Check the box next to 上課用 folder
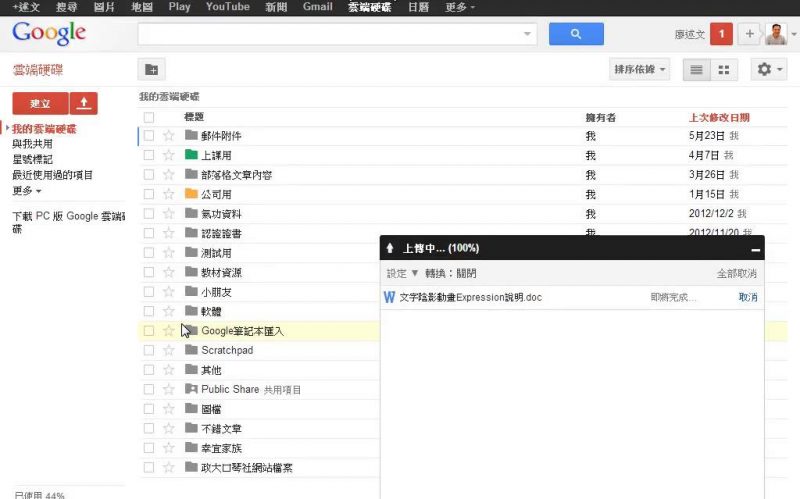 point(148,155)
